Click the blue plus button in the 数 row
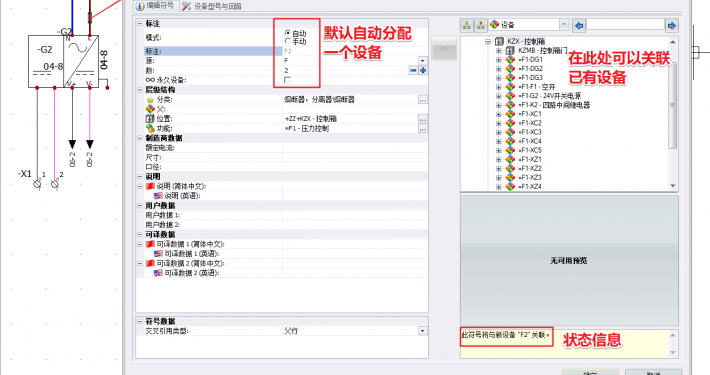710x375 pixels. pyautogui.click(x=422, y=70)
